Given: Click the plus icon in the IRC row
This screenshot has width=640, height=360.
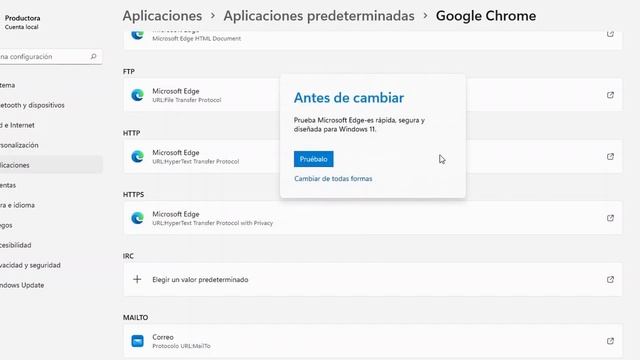Looking at the screenshot, I should [x=137, y=280].
